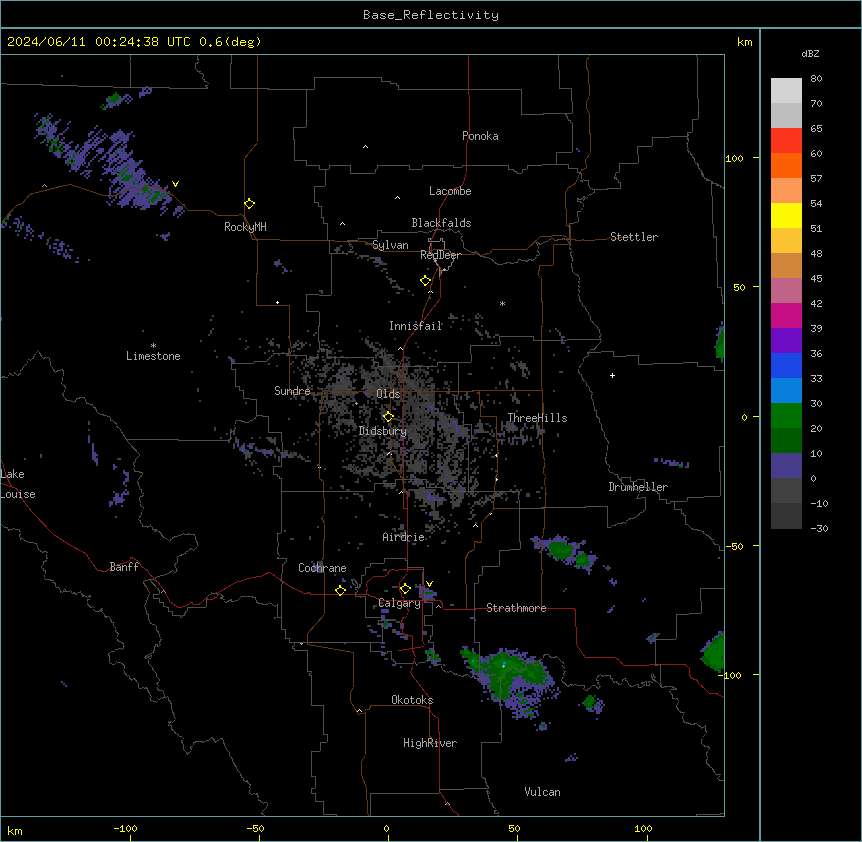Viewport: 862px width, 842px height.
Task: Click the yellow V marker northeast of Calgary
Action: coord(429,584)
